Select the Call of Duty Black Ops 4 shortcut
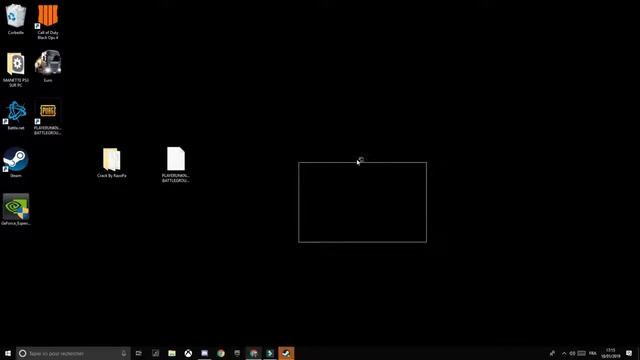Screen dimensions: 640x360 [x=48, y=21]
